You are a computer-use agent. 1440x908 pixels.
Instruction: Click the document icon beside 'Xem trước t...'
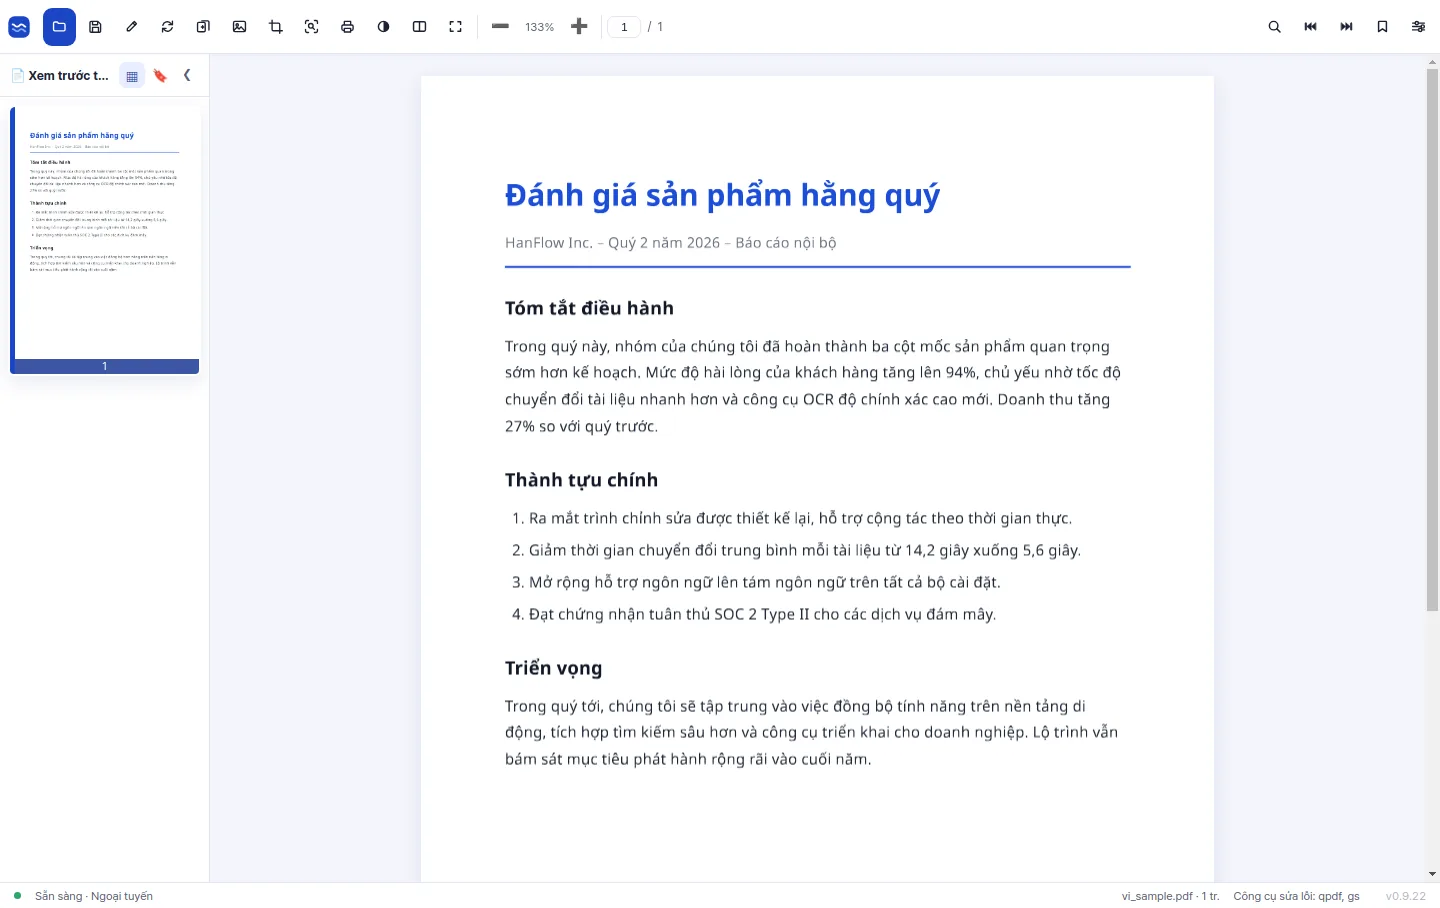point(17,76)
